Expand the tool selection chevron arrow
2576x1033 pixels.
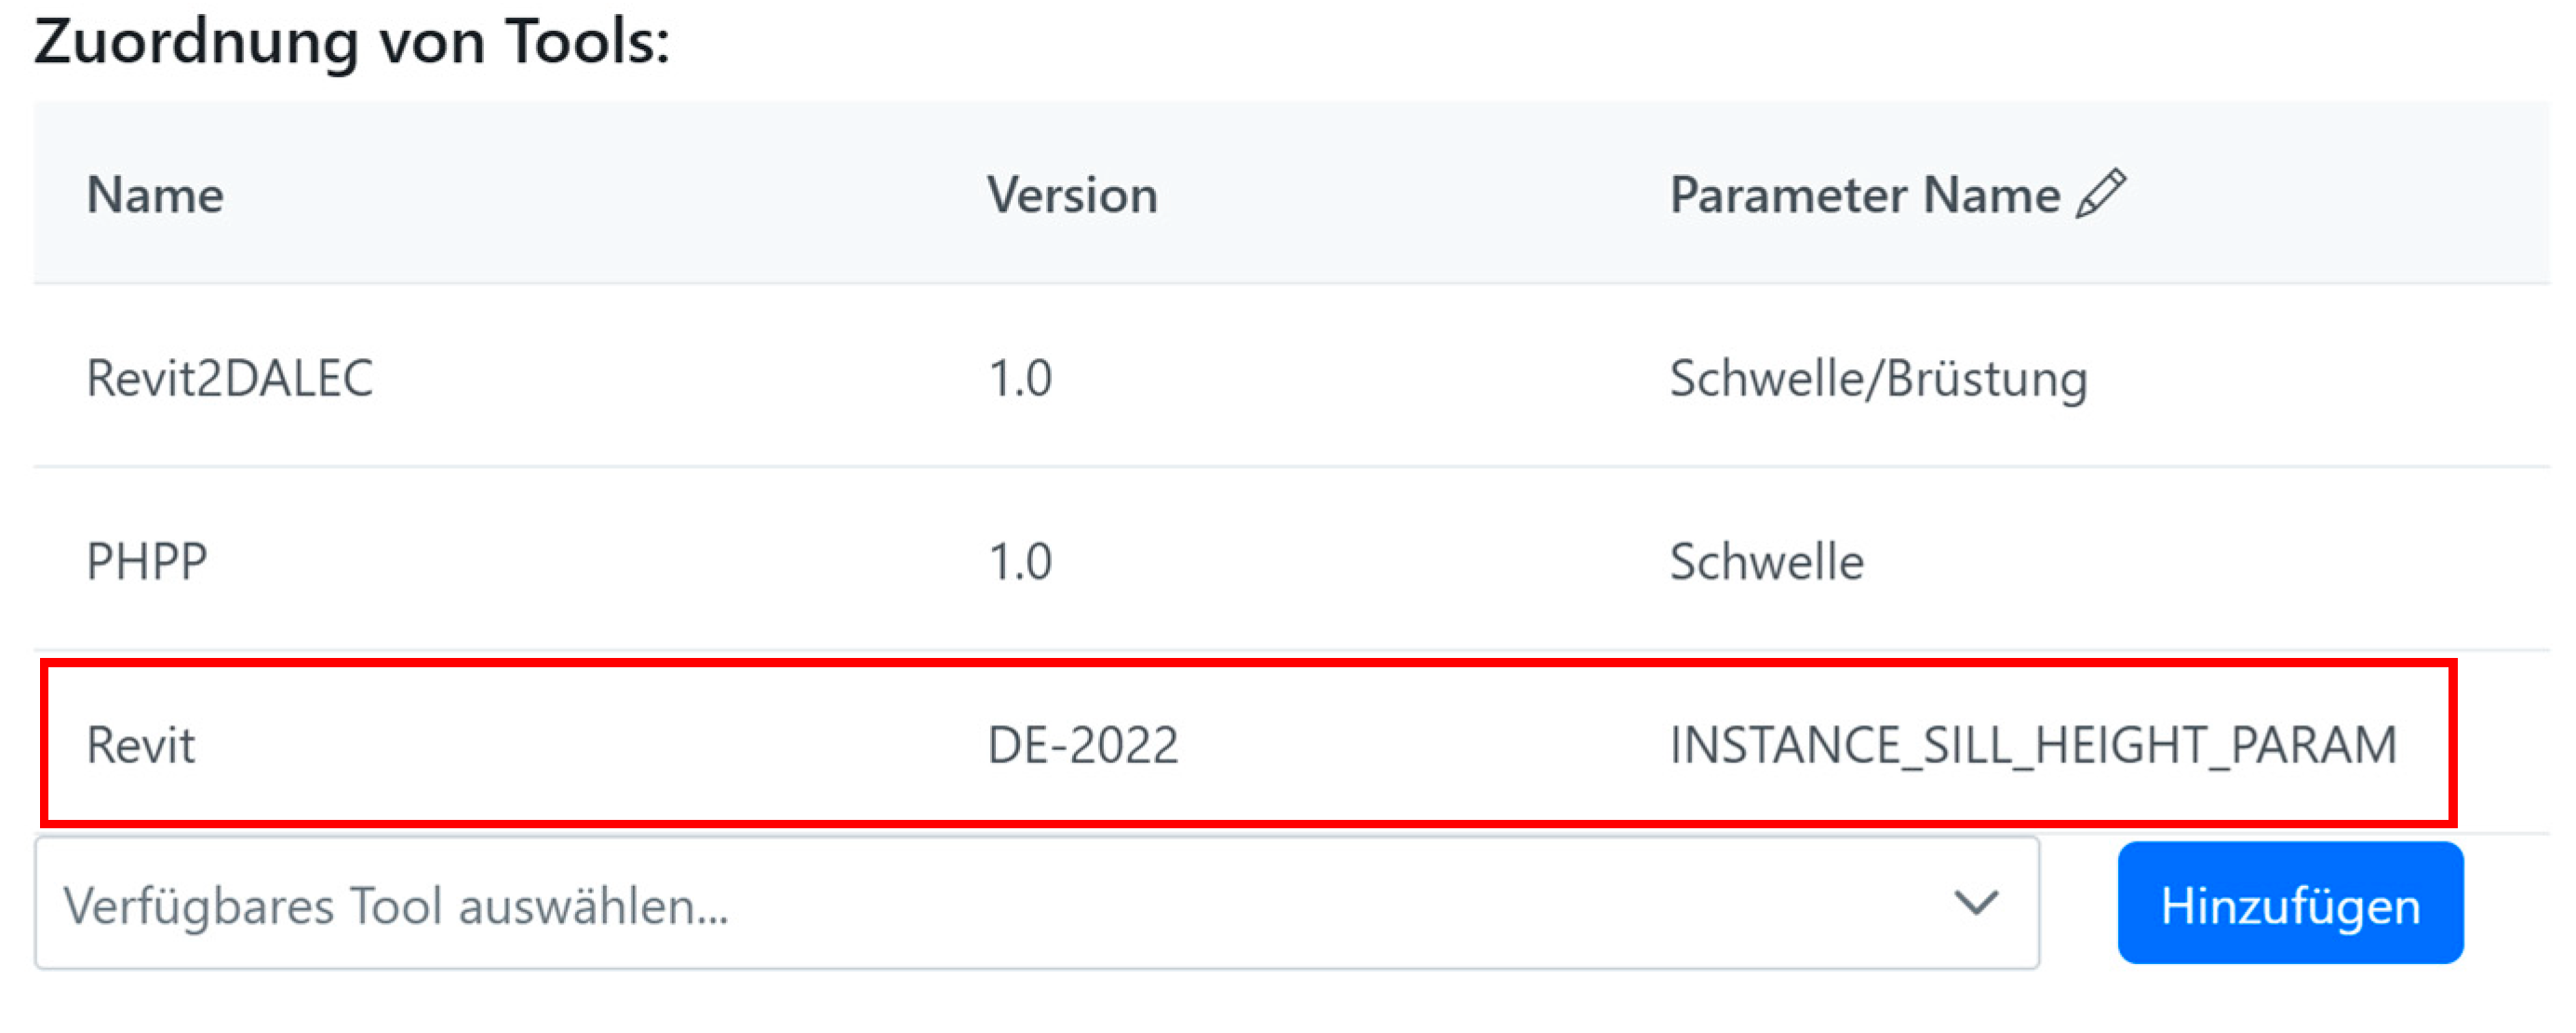point(1976,904)
